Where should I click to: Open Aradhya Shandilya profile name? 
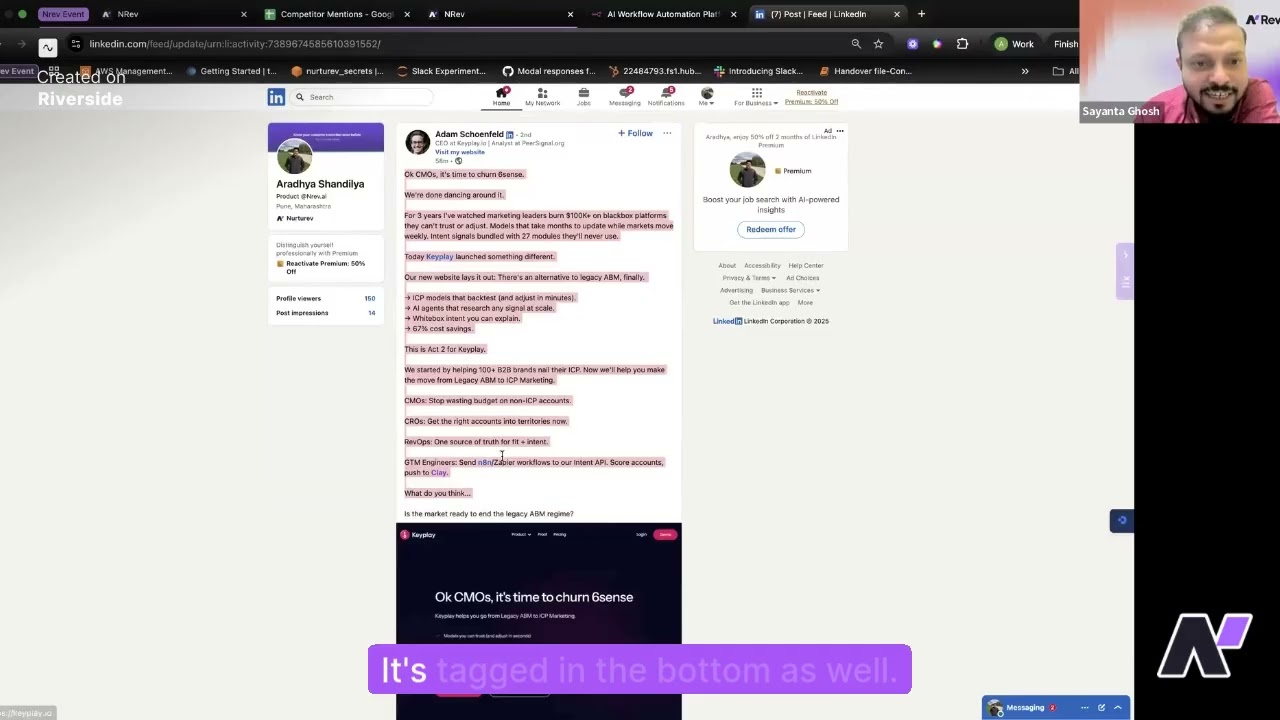point(320,184)
